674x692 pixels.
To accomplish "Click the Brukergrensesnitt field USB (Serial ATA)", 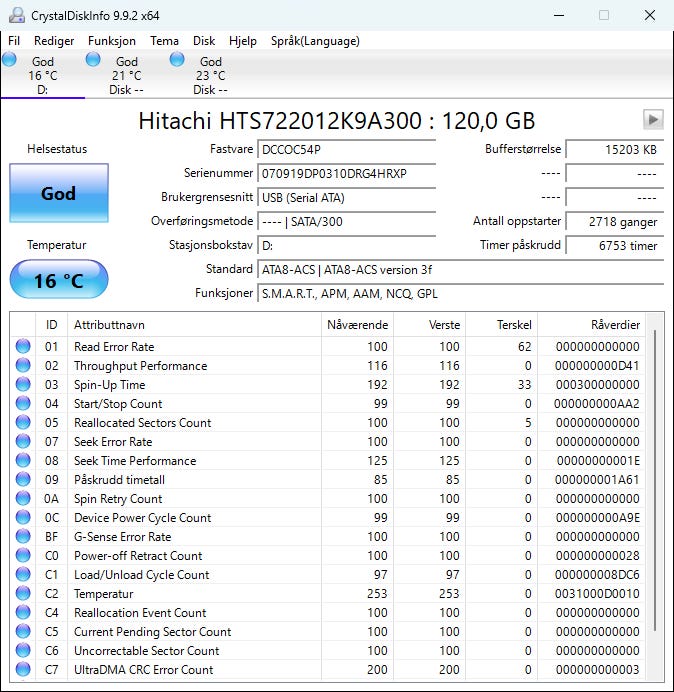I will point(346,197).
